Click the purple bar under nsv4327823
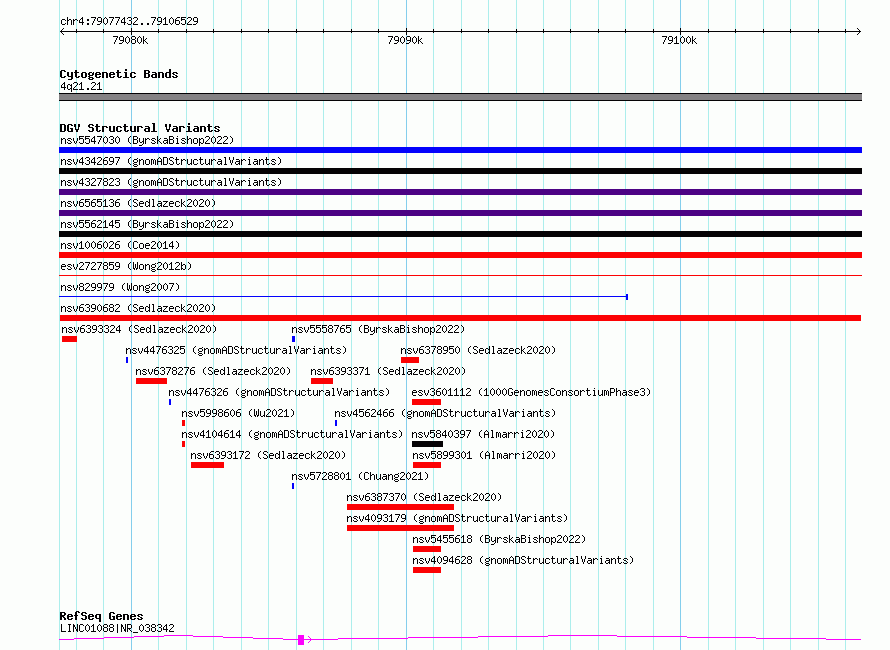 pyautogui.click(x=460, y=192)
